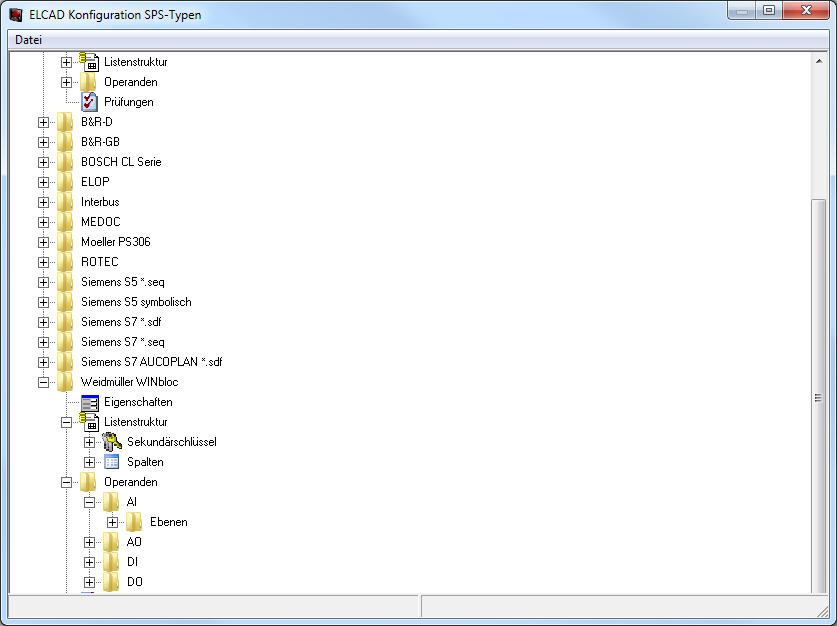Select the MEDOC tree entry
Viewport: 837px width, 626px height.
[x=101, y=222]
